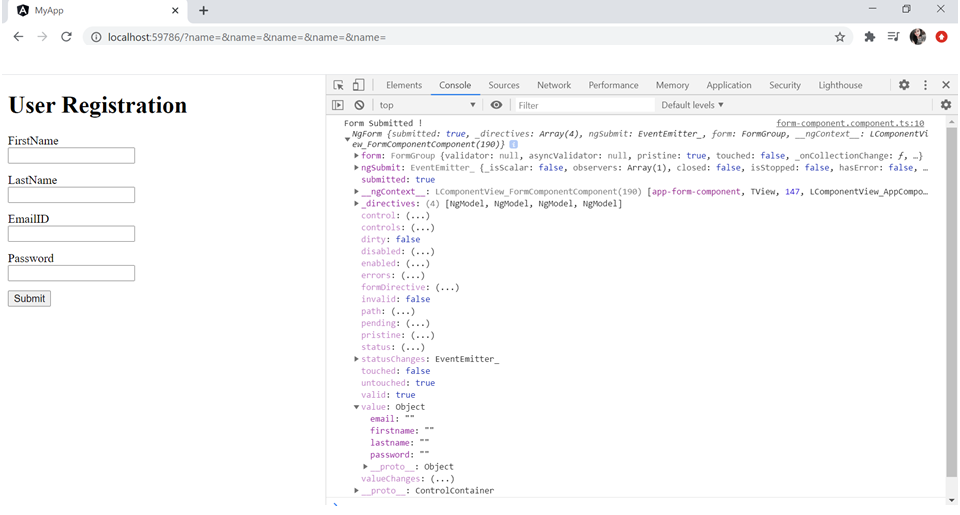Open the DevTools three-dot customize menu

[925, 85]
